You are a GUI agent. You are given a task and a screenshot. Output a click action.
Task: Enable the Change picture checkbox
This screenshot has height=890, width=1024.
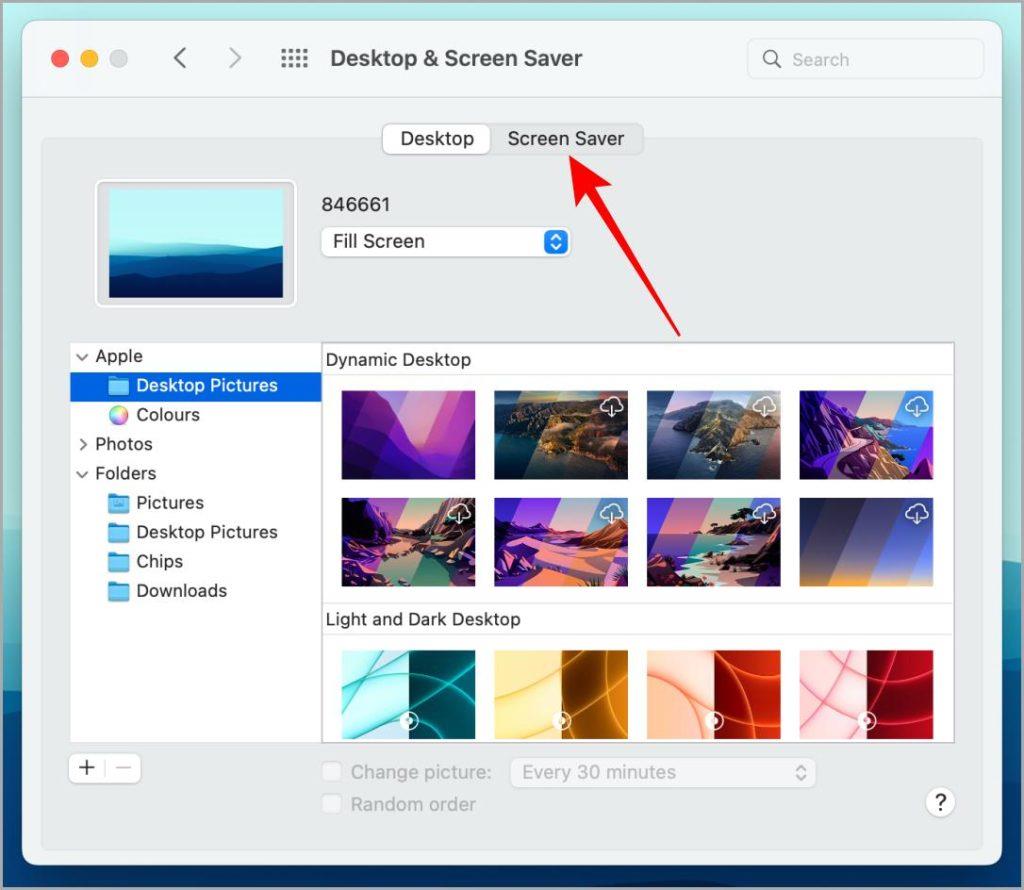[x=332, y=772]
